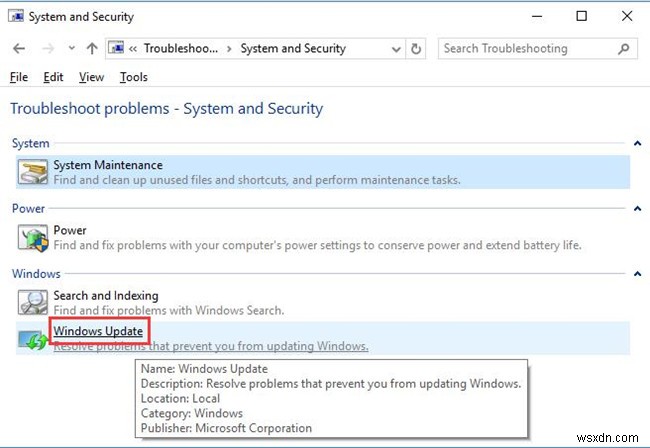650x448 pixels.
Task: Open the File menu
Action: coord(19,77)
